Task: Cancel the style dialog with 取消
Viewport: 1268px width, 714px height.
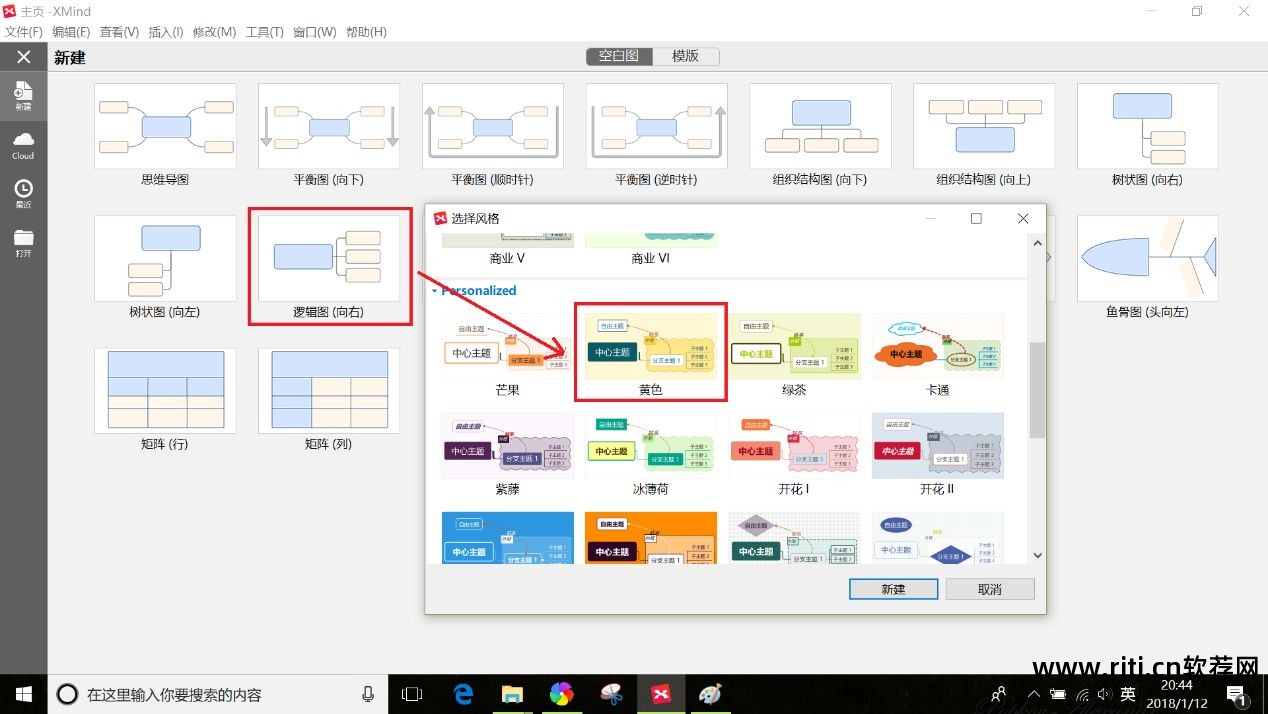Action: pos(989,589)
